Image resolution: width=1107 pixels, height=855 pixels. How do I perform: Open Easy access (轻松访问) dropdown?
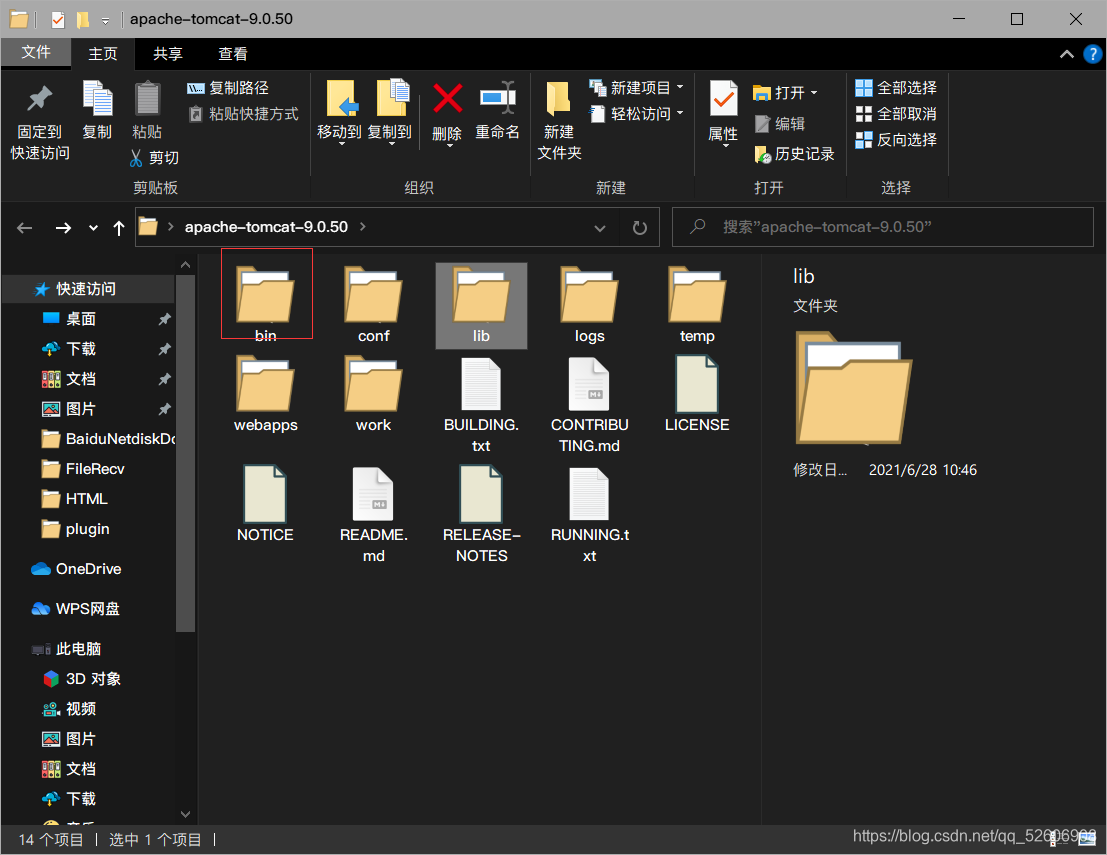(637, 114)
